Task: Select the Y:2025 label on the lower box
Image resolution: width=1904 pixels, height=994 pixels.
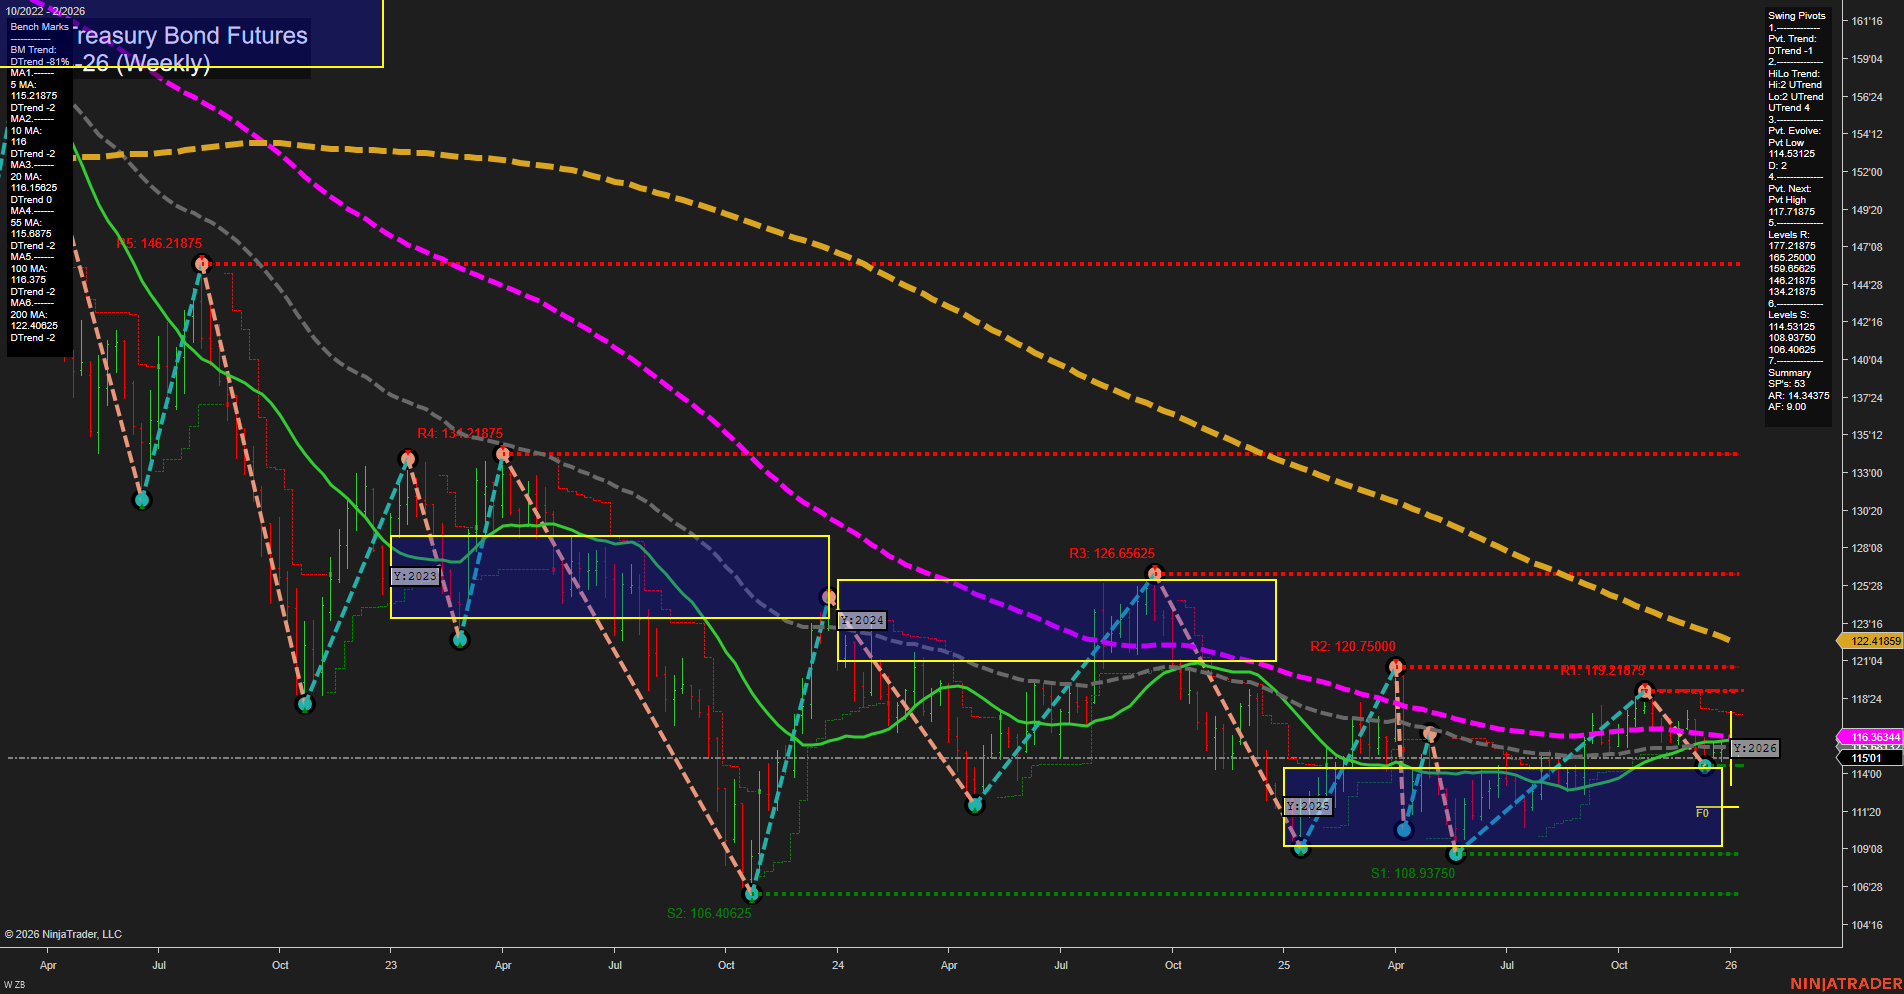Action: (x=1308, y=804)
